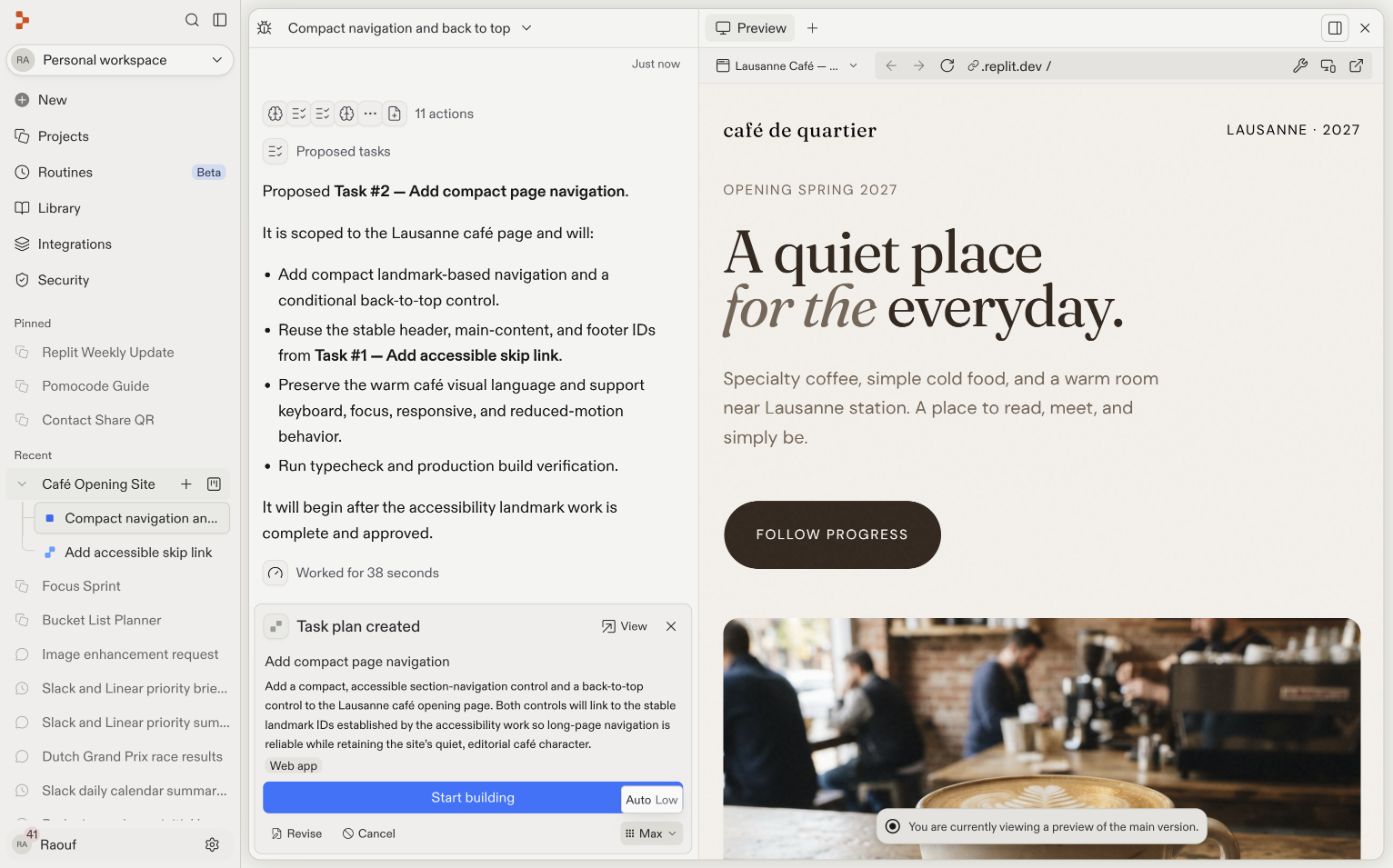Open the Café Opening Site board icon
The width and height of the screenshot is (1393, 868).
[x=214, y=484]
